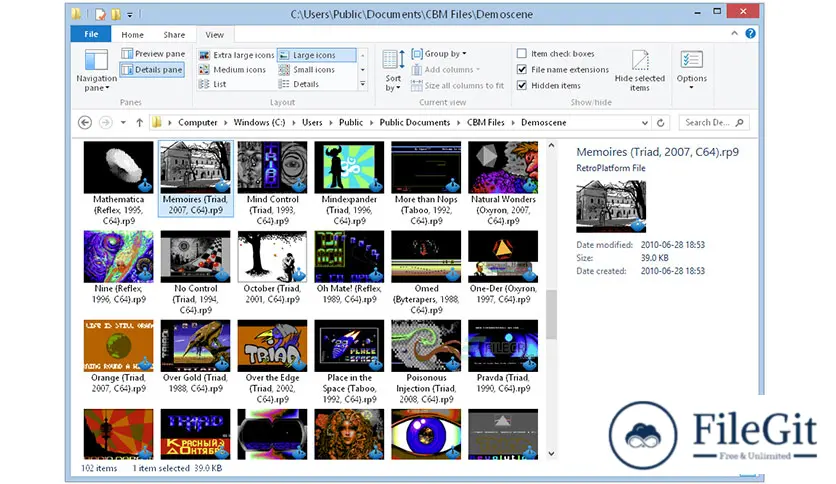Screen dimensions: 836x484
Task: Collapse the ribbon with the caret
Action: (x=734, y=34)
